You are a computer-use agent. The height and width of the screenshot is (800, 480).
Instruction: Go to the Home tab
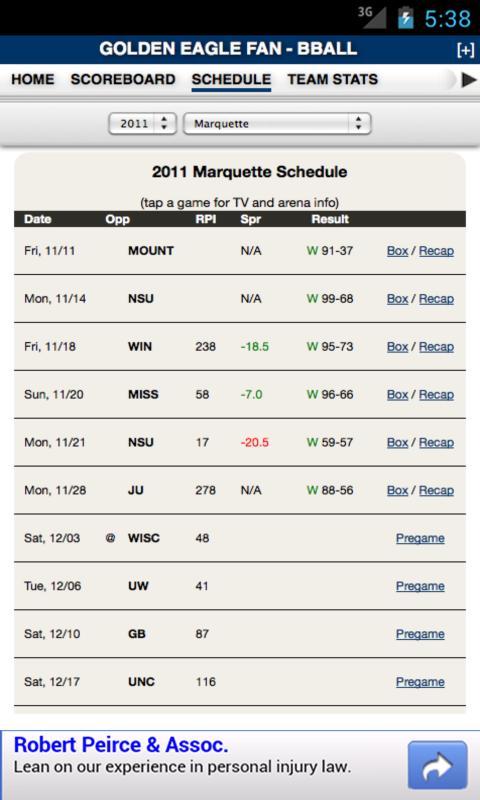pyautogui.click(x=33, y=80)
